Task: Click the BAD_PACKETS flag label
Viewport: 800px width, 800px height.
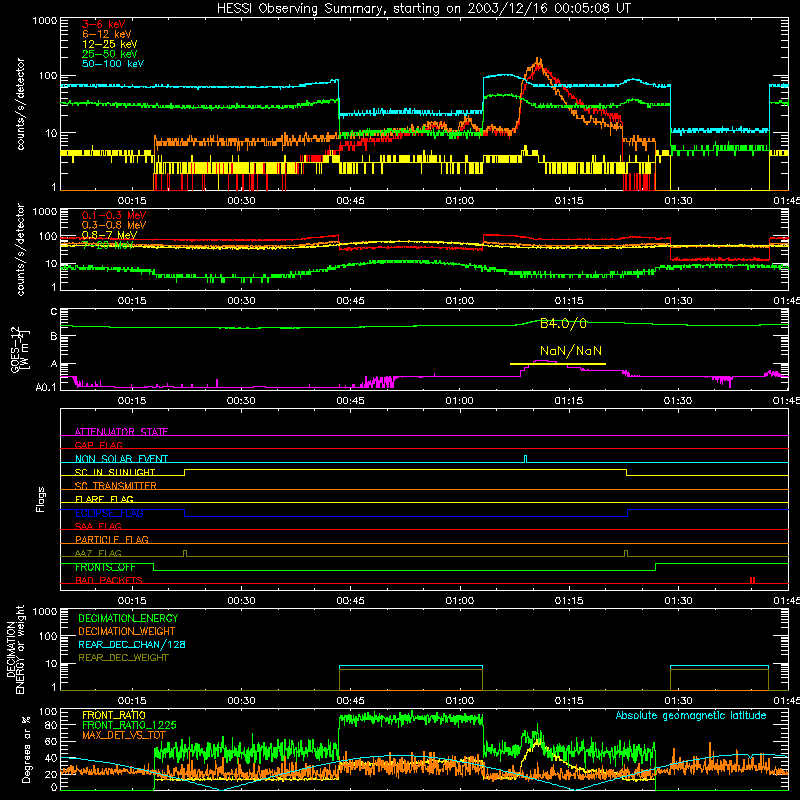Action: tap(109, 580)
